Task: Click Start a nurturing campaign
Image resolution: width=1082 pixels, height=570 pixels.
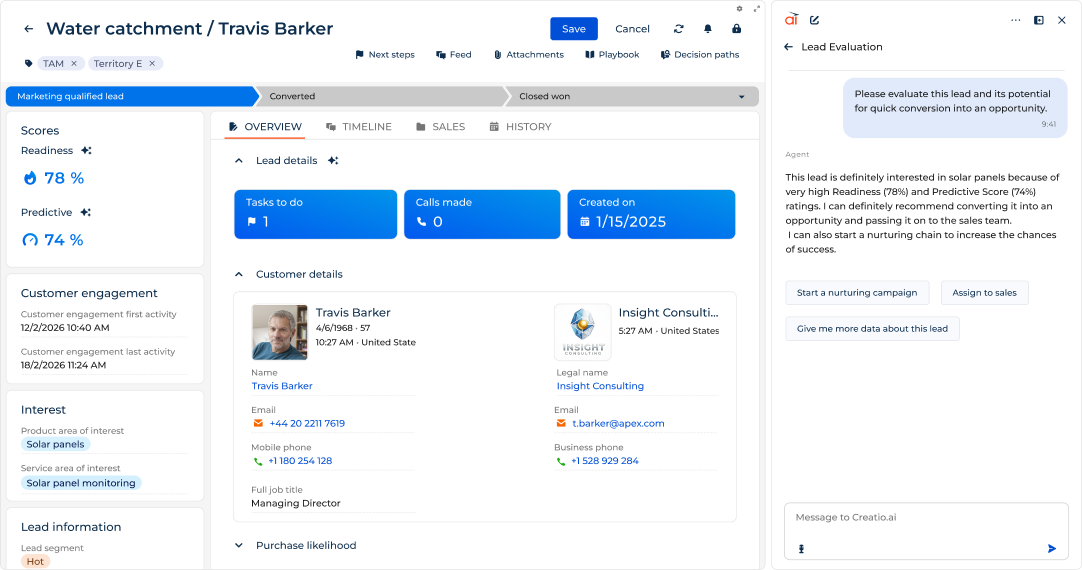Action: (x=857, y=293)
